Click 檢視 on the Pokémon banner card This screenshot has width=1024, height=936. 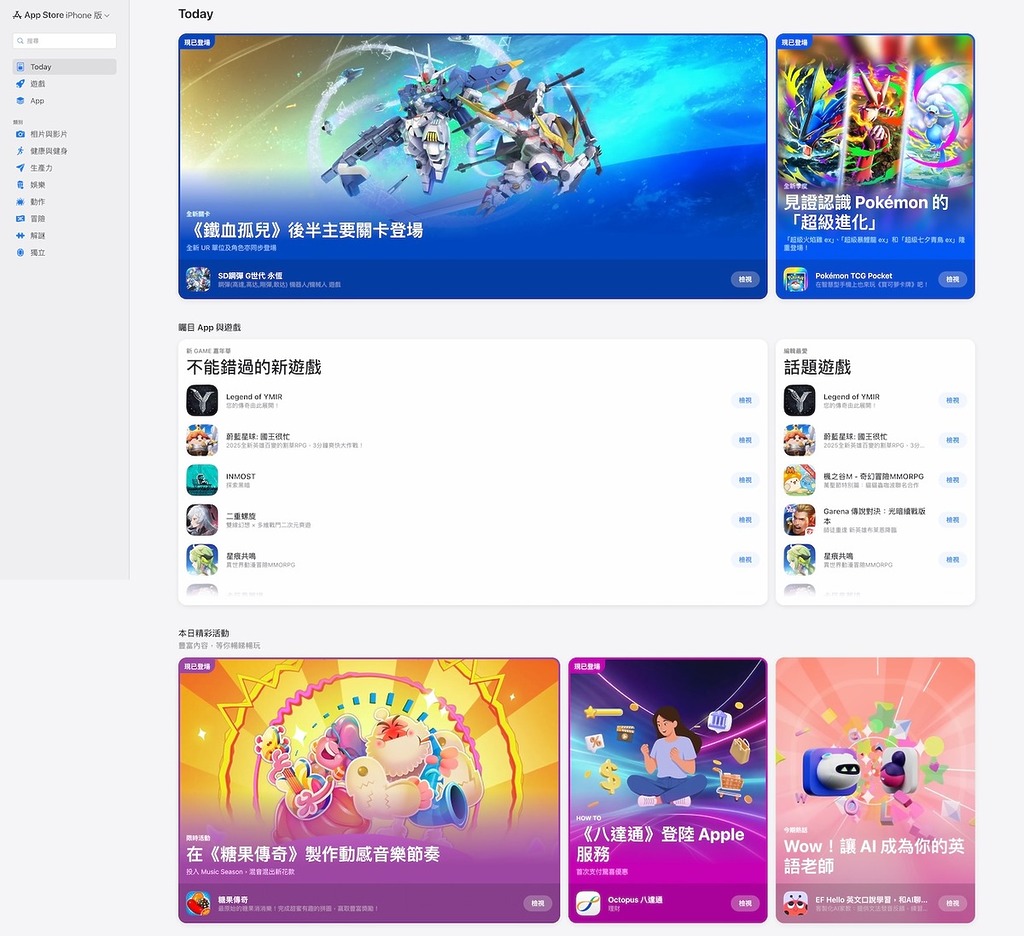(952, 280)
